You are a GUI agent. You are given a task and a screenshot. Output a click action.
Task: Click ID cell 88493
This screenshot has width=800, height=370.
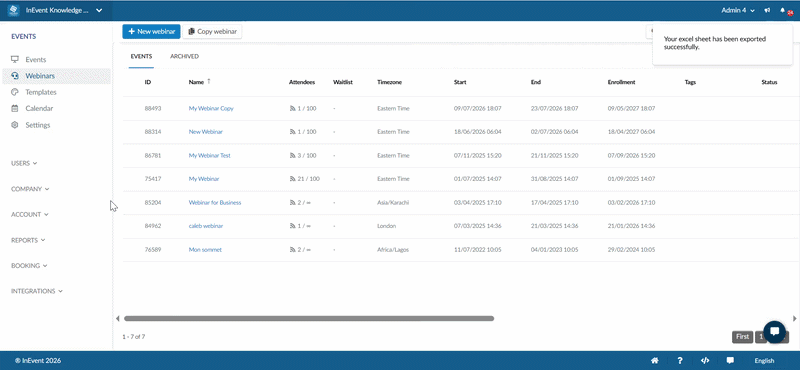click(x=153, y=109)
